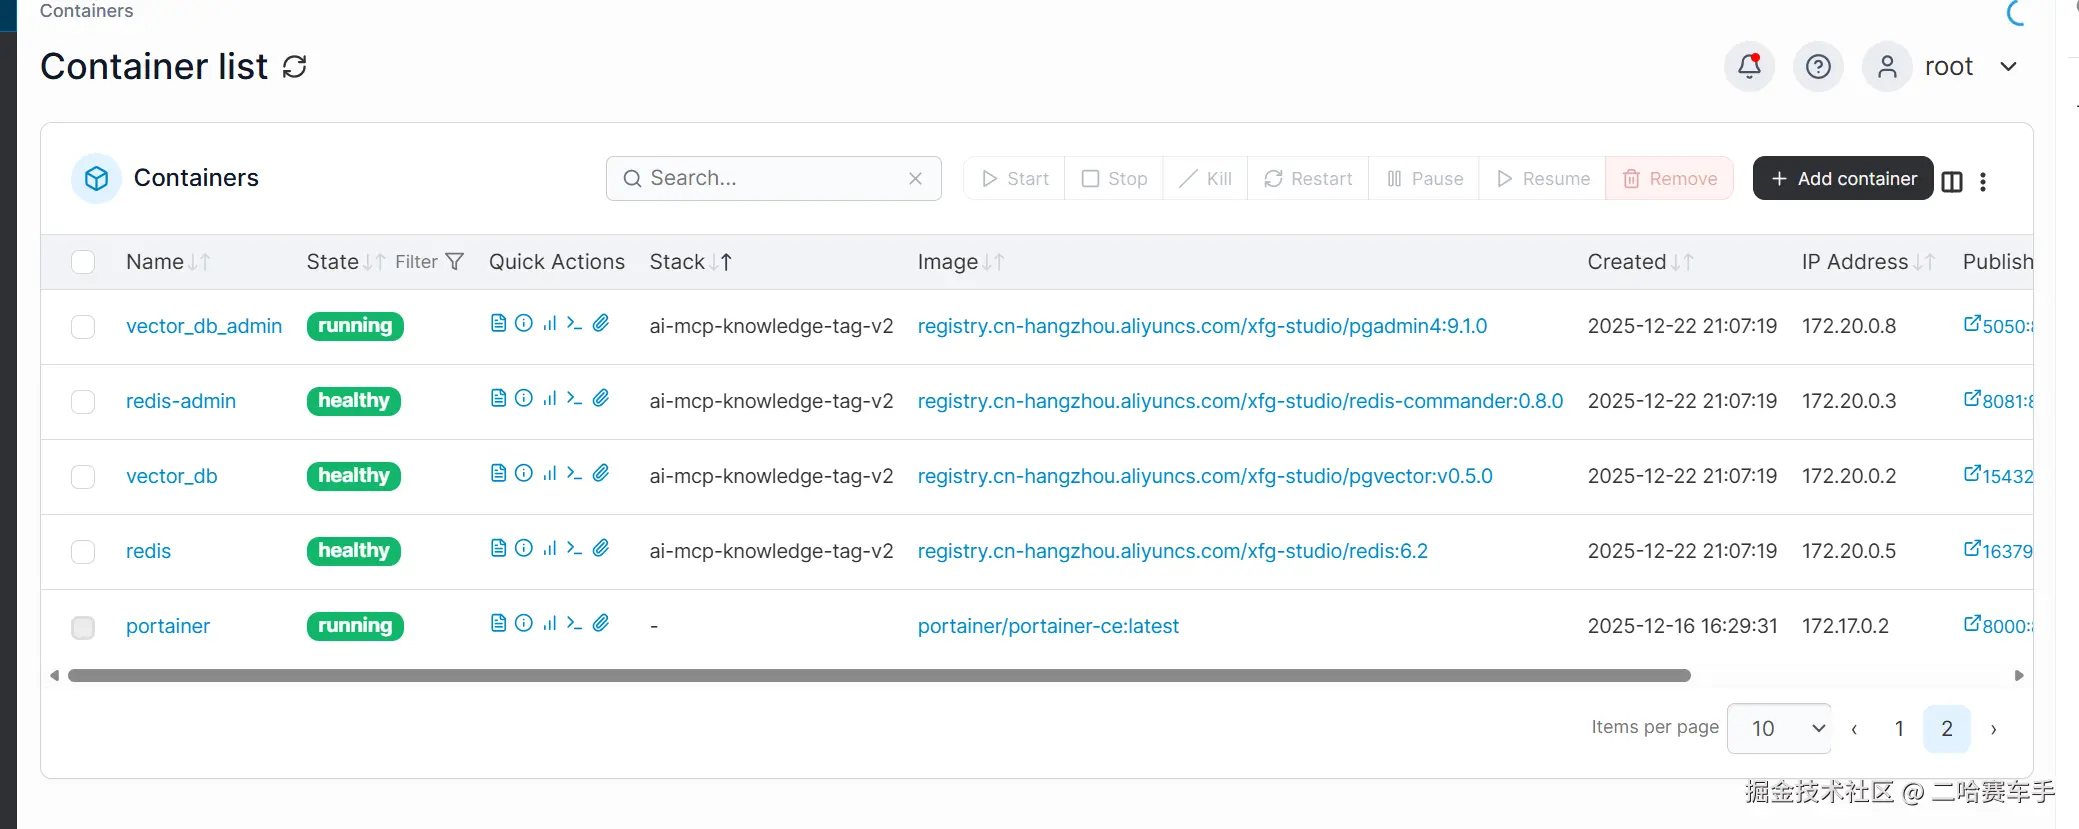Open logs for vector_db_admin container
Image resolution: width=2079 pixels, height=829 pixels.
tap(498, 323)
